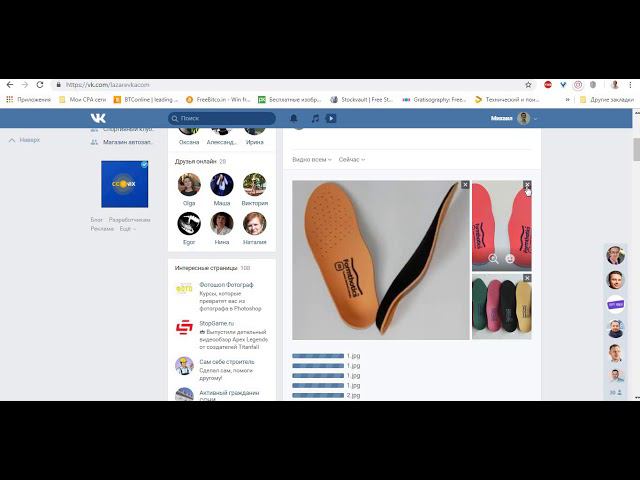Open Gratisography bookmark

coord(434,100)
